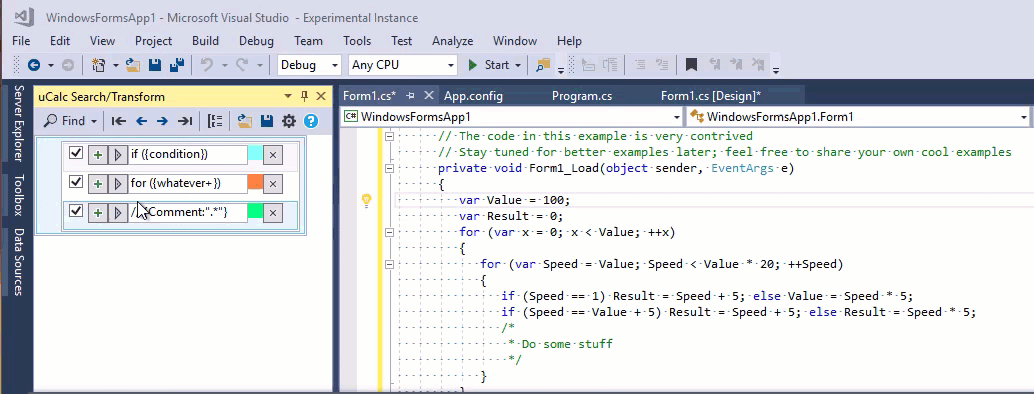Open the Analyze menu
Viewport: 1034px width, 394px height.
click(x=452, y=41)
